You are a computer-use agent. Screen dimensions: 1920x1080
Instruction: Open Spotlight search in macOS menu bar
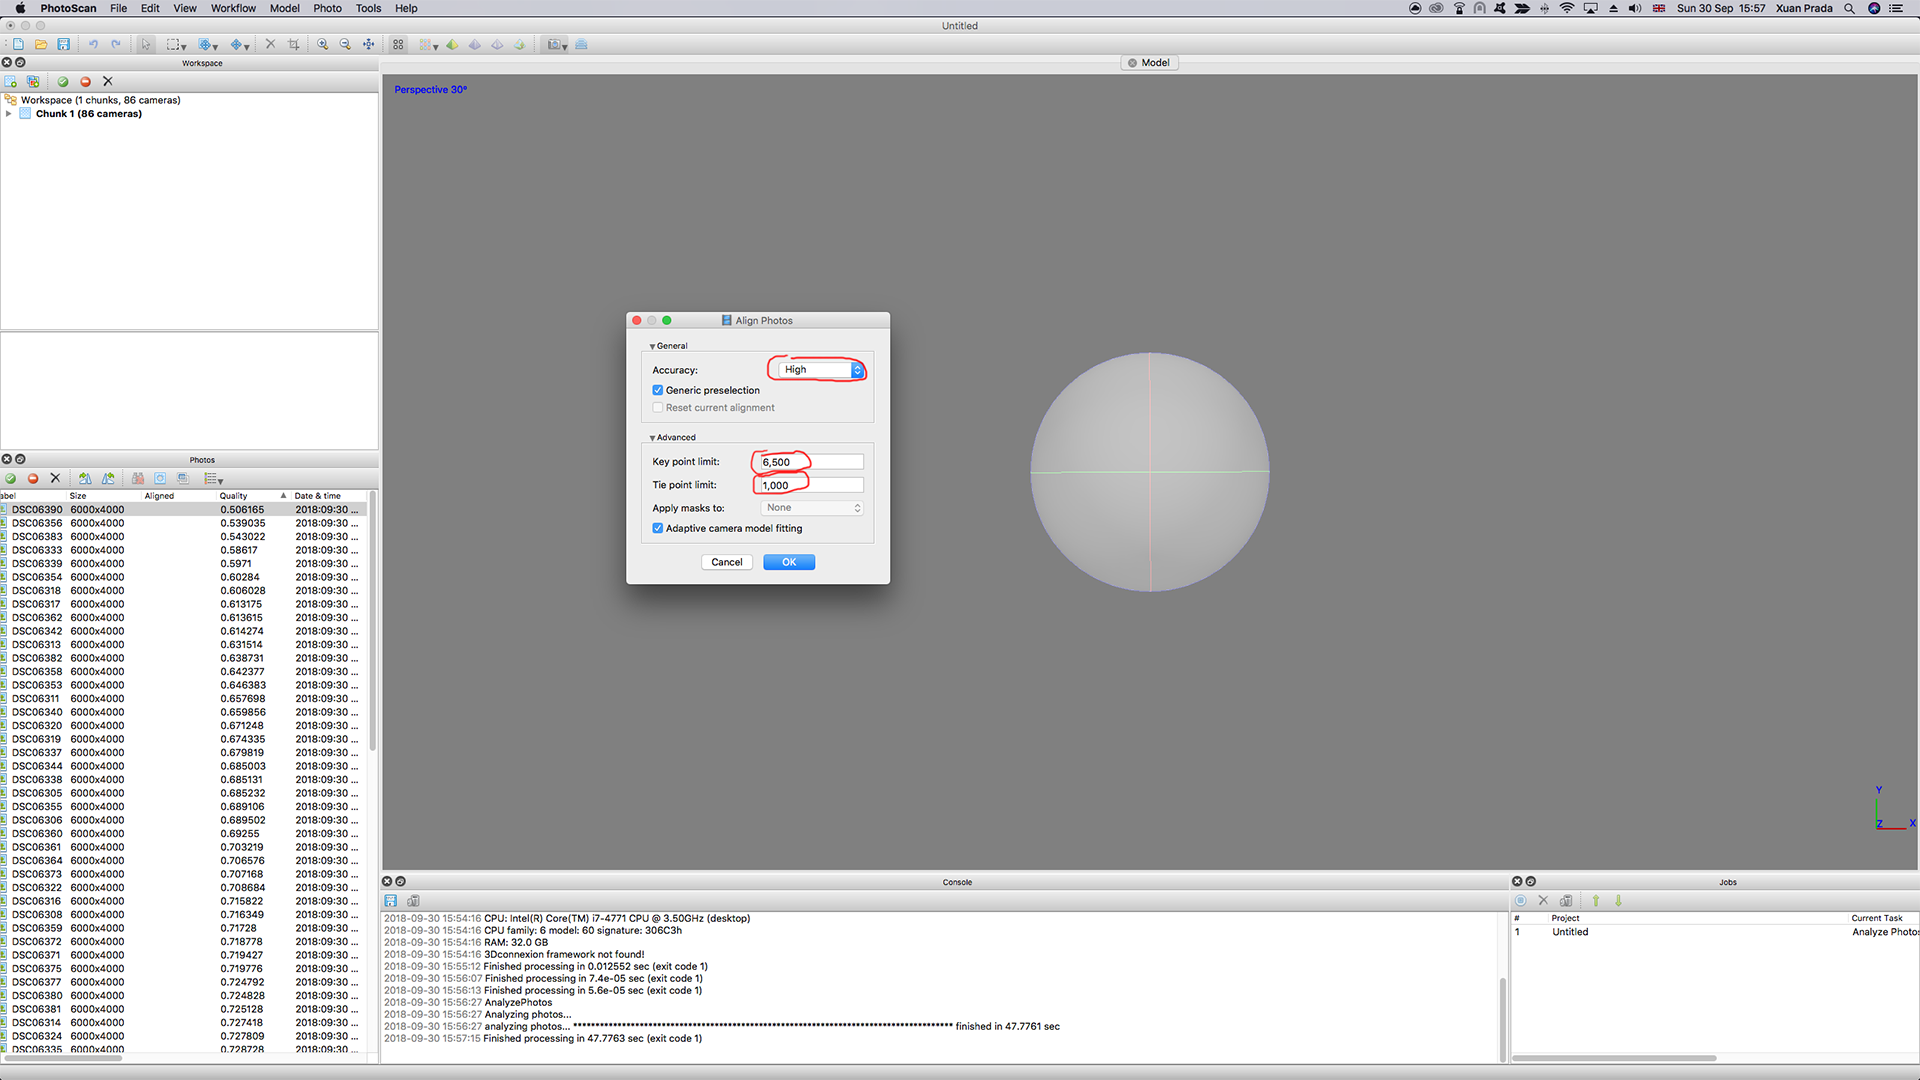coord(1849,8)
